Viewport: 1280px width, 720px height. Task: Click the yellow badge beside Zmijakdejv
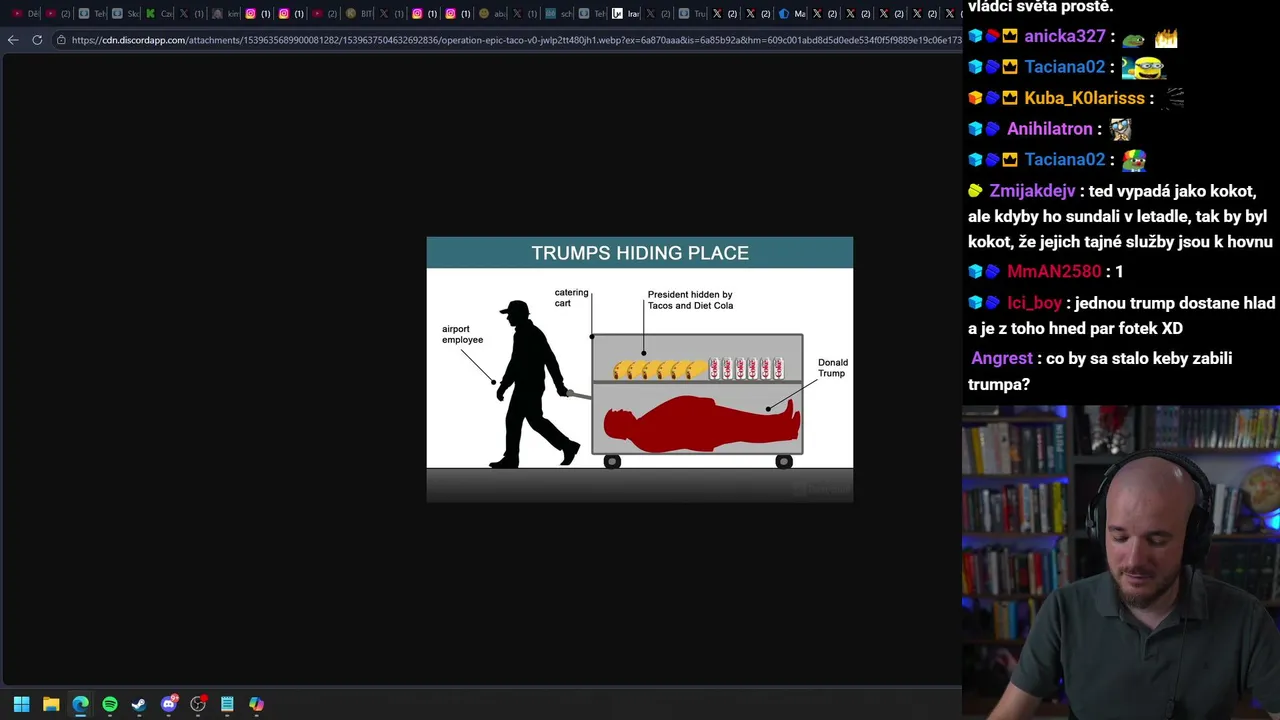click(976, 191)
